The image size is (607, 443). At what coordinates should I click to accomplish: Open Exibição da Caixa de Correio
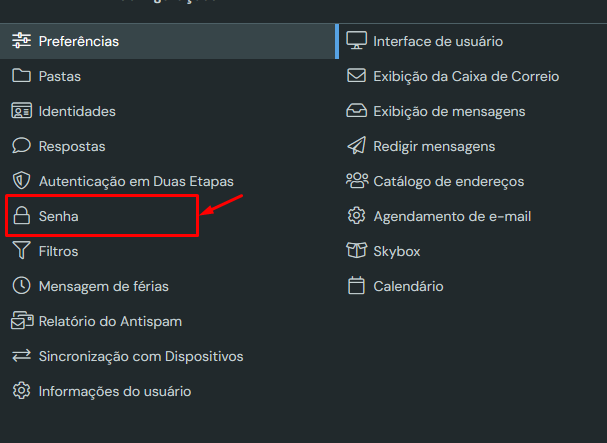pyautogui.click(x=465, y=76)
